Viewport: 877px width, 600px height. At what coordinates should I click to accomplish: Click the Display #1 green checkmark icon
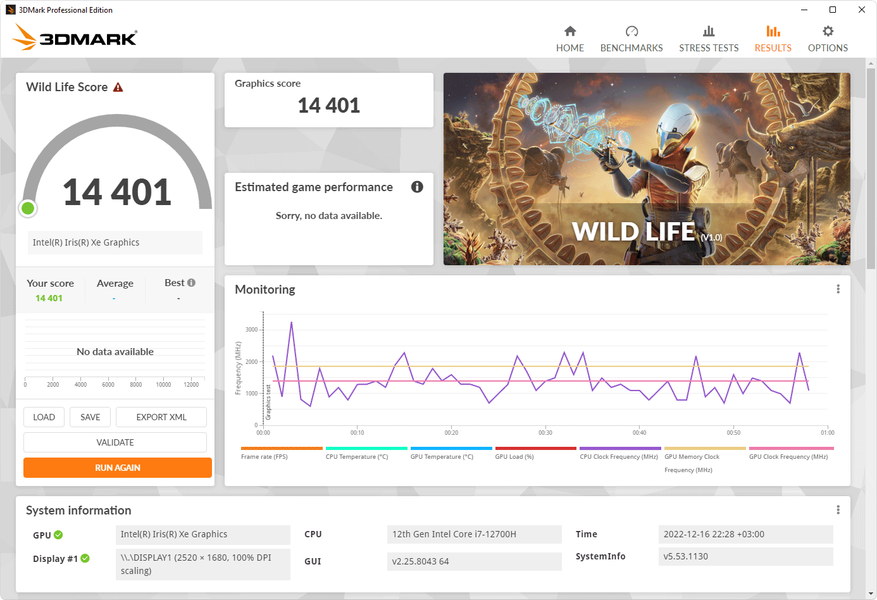(85, 558)
